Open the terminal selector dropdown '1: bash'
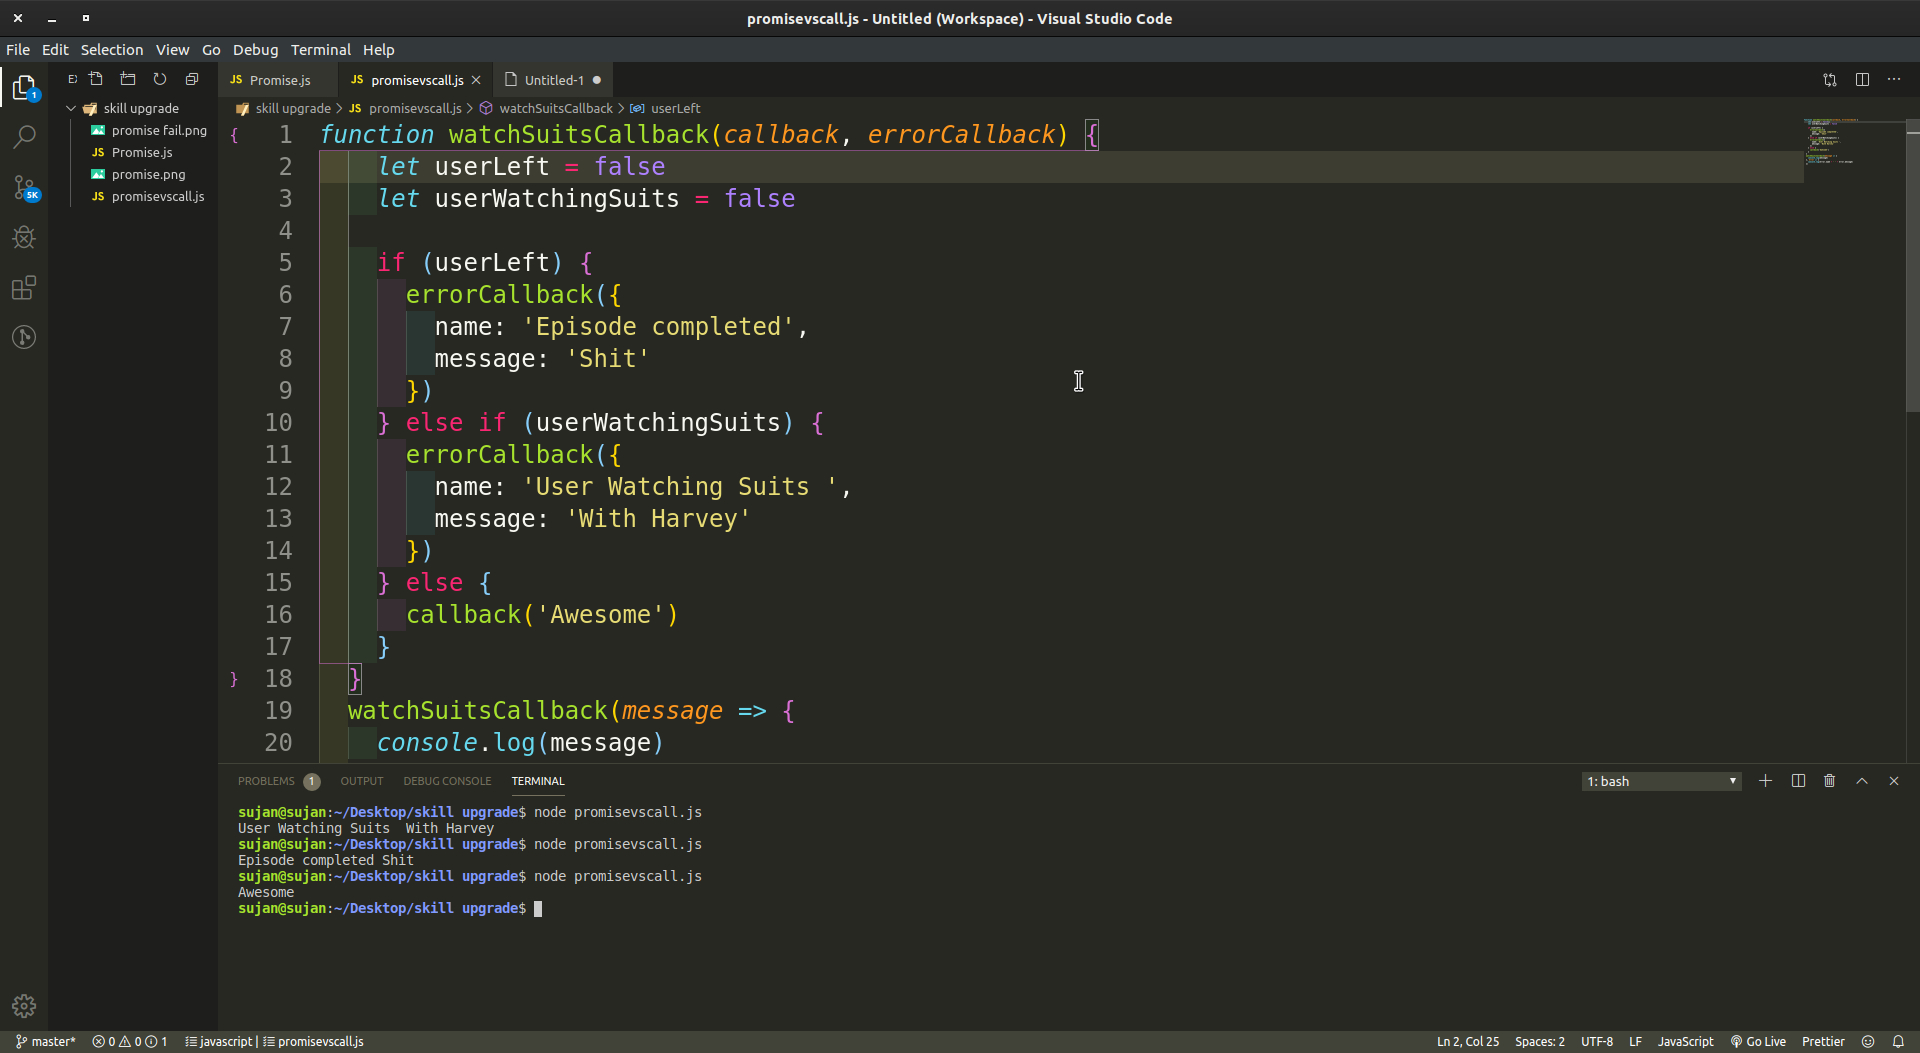The height and width of the screenshot is (1053, 1920). [1661, 781]
